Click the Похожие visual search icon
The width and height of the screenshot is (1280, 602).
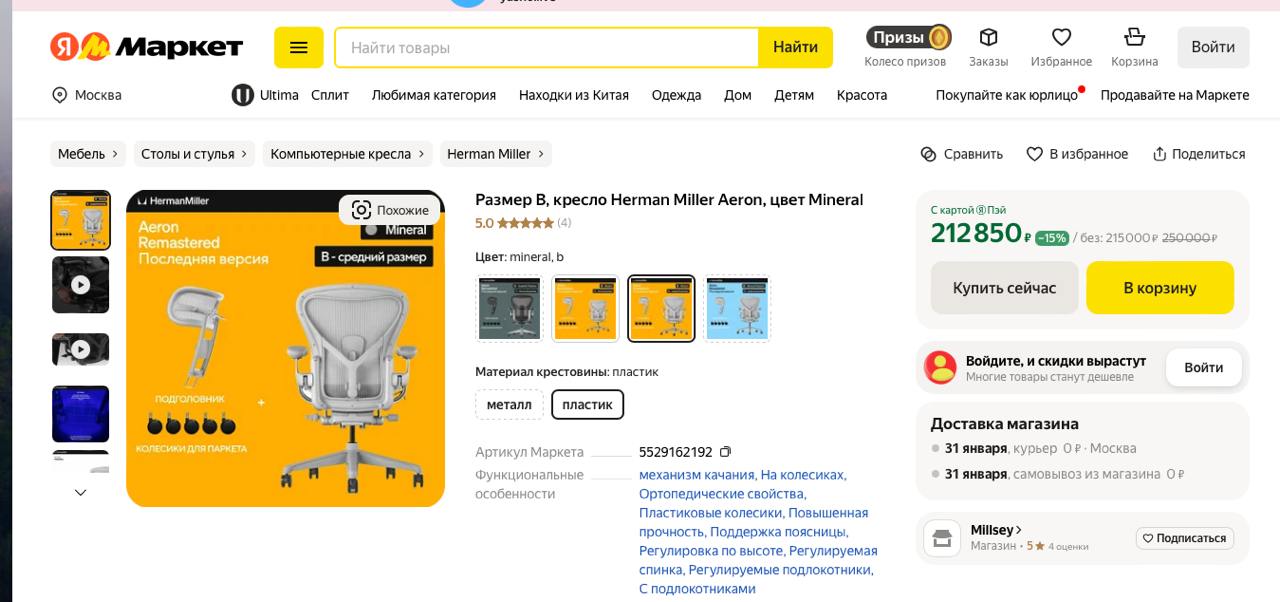click(x=361, y=210)
